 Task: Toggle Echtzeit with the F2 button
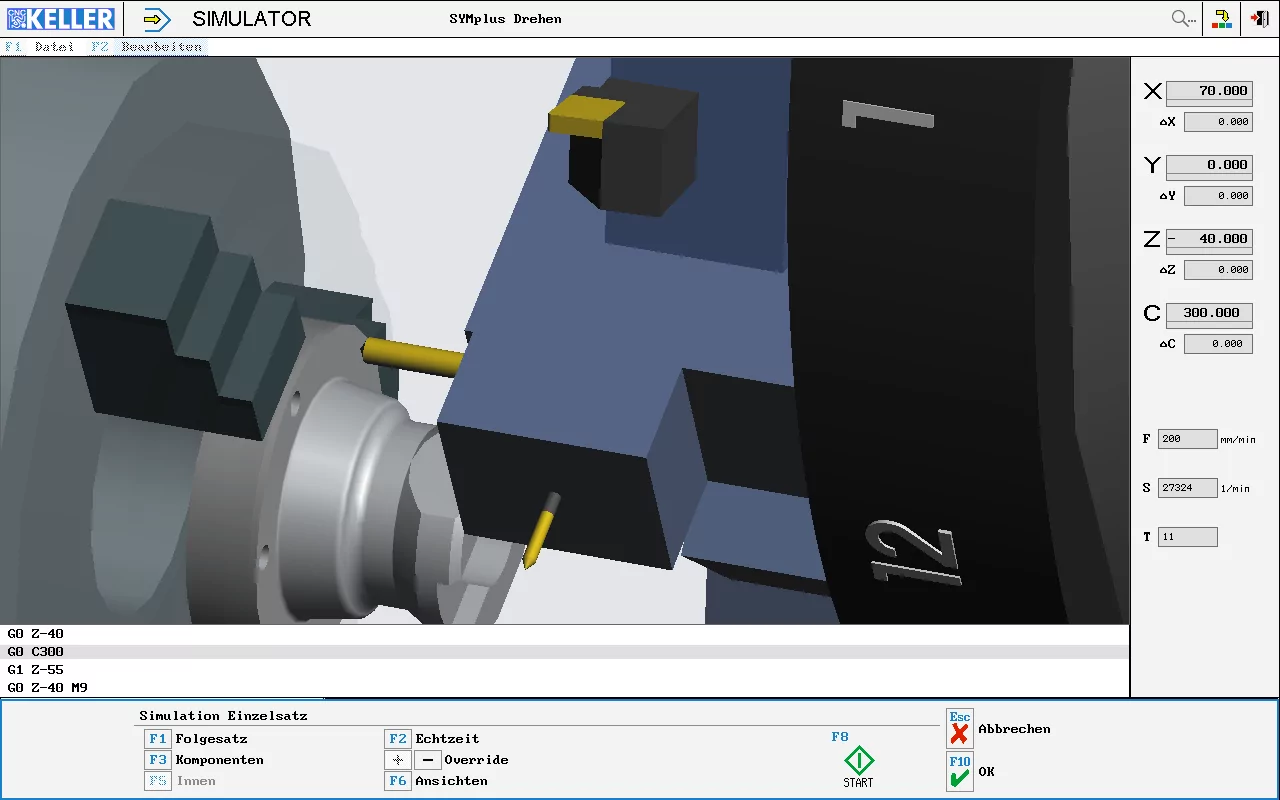tap(398, 739)
